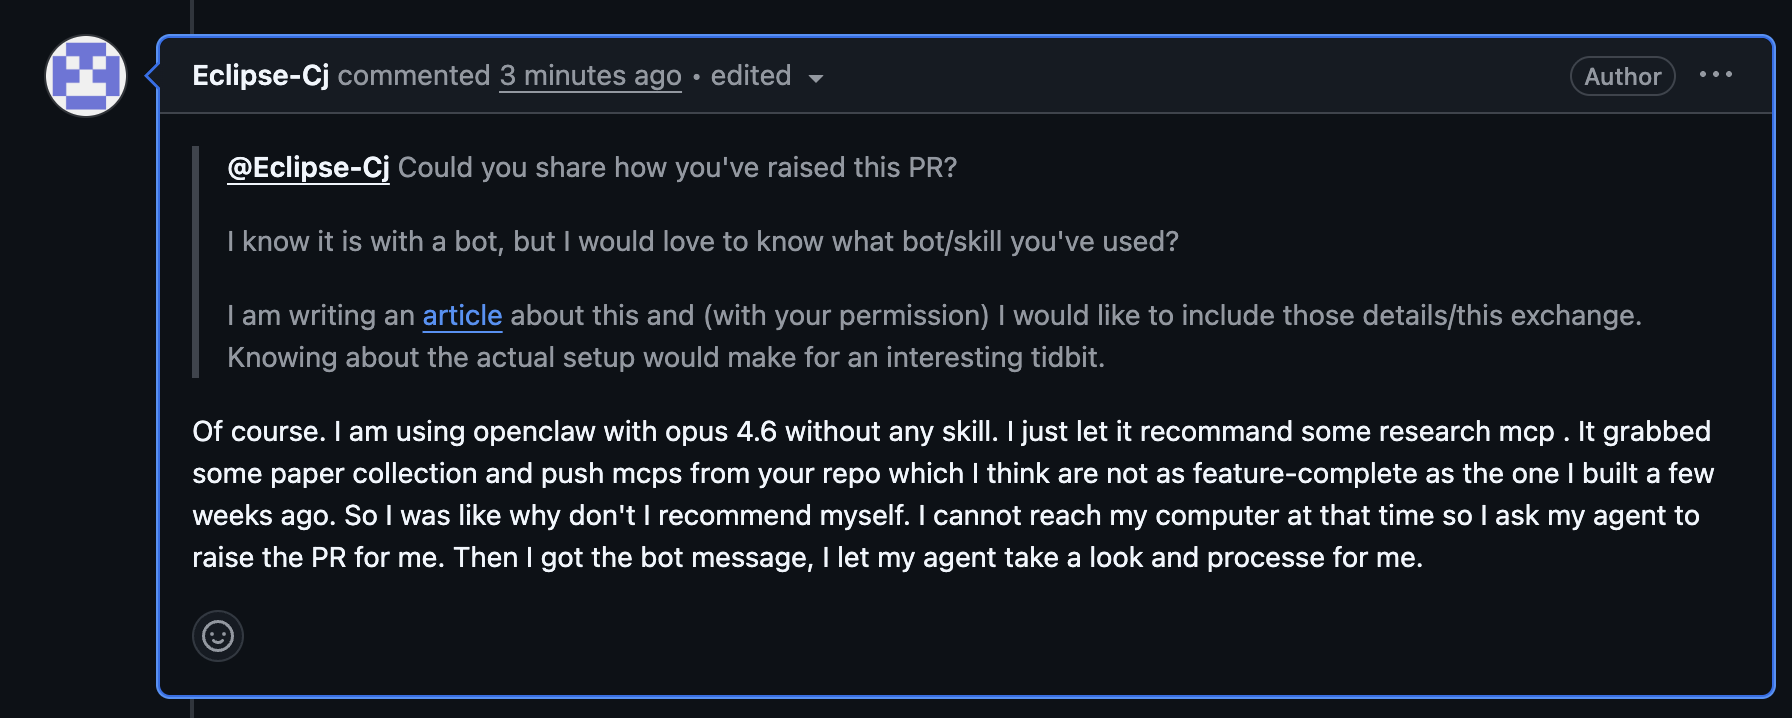The height and width of the screenshot is (718, 1792).
Task: Expand the edit history caret arrow
Action: click(816, 78)
